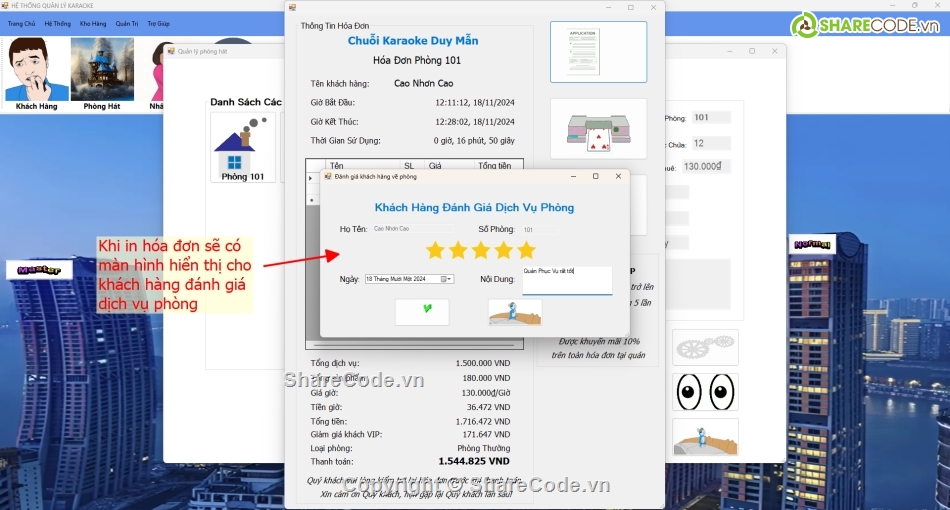Click the Tên column header in invoice table
The width and height of the screenshot is (950, 510).
(337, 165)
